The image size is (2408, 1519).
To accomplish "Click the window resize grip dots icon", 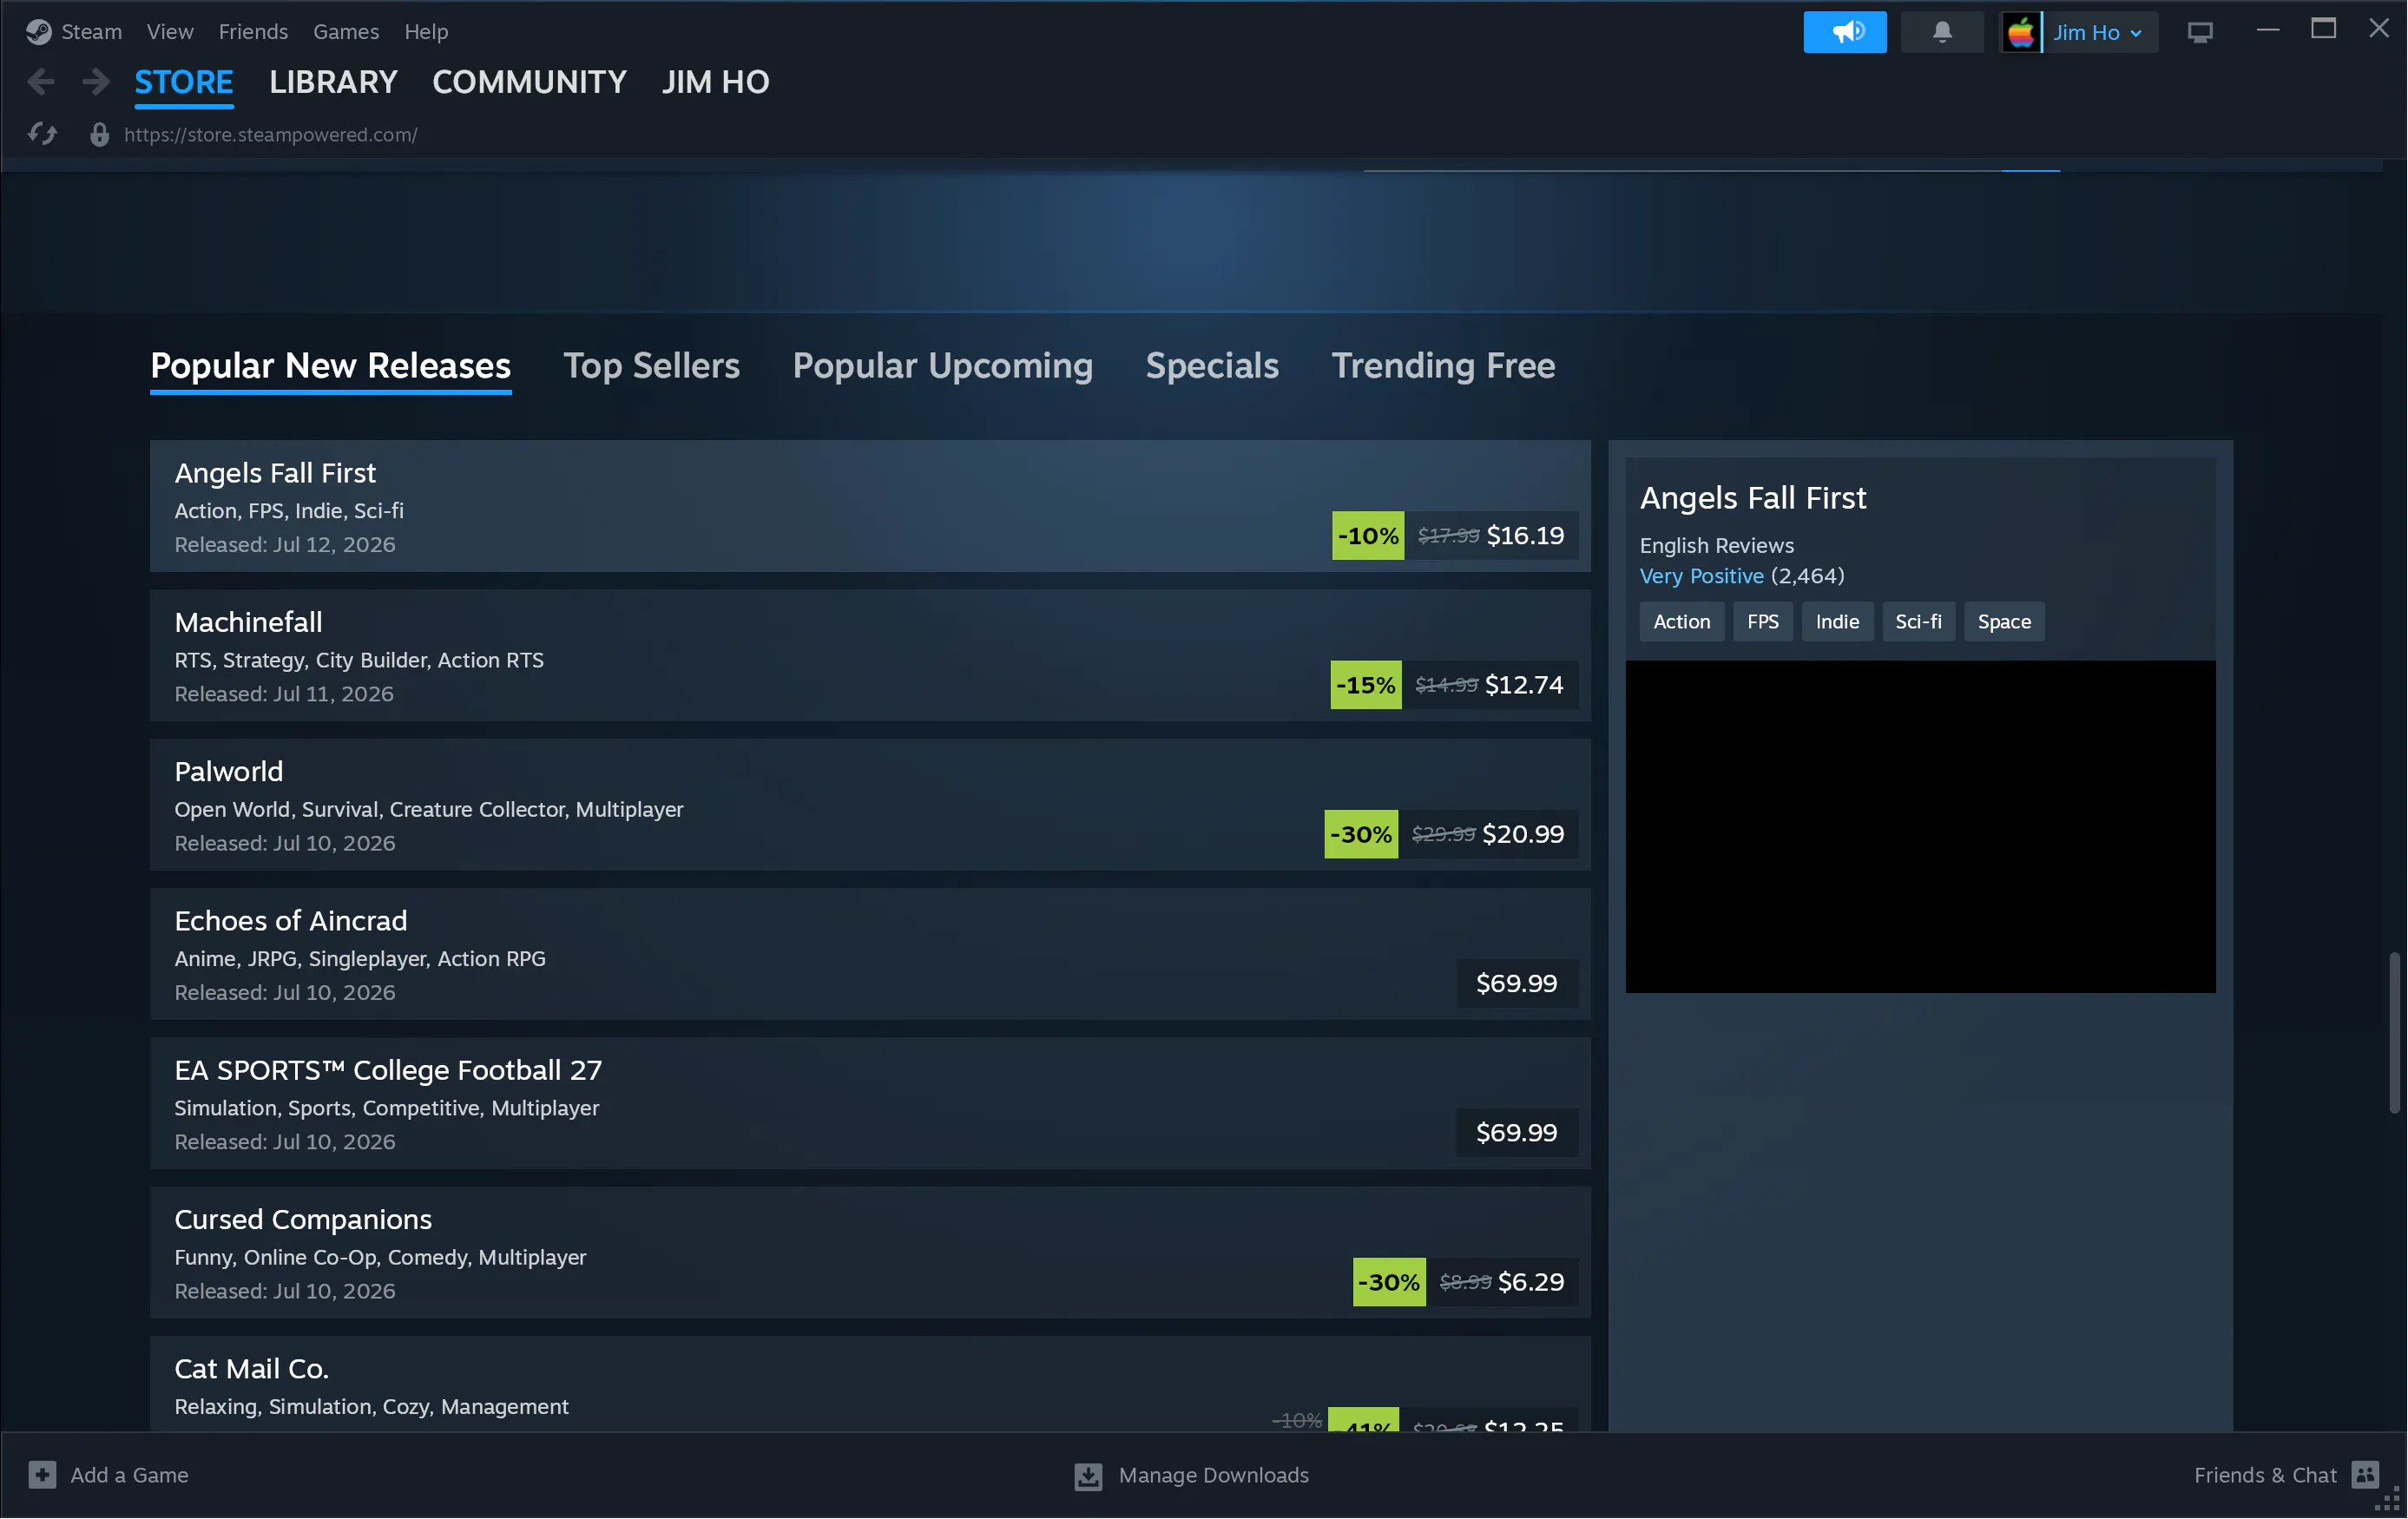I will 2387,1501.
